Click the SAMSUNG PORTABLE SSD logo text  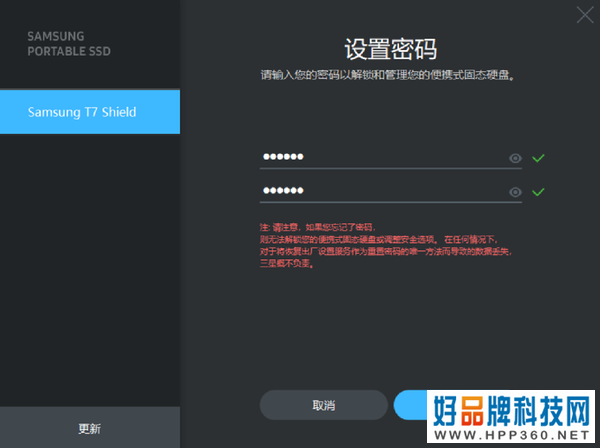pos(69,44)
